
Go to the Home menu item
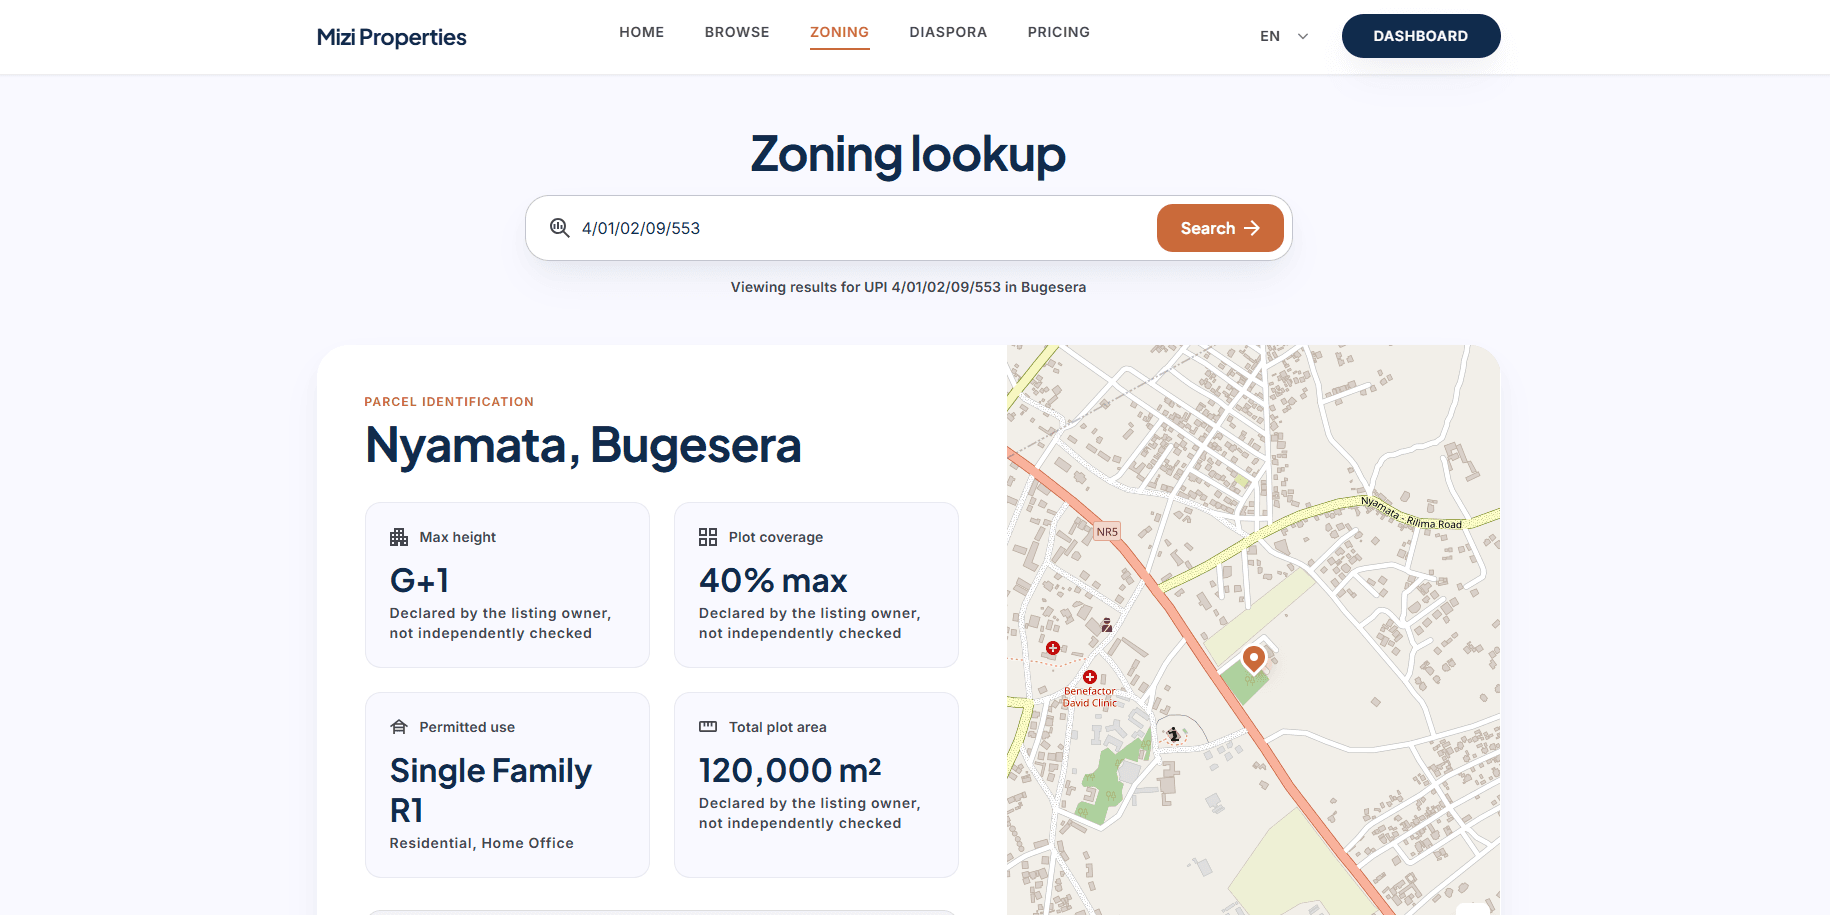(642, 32)
